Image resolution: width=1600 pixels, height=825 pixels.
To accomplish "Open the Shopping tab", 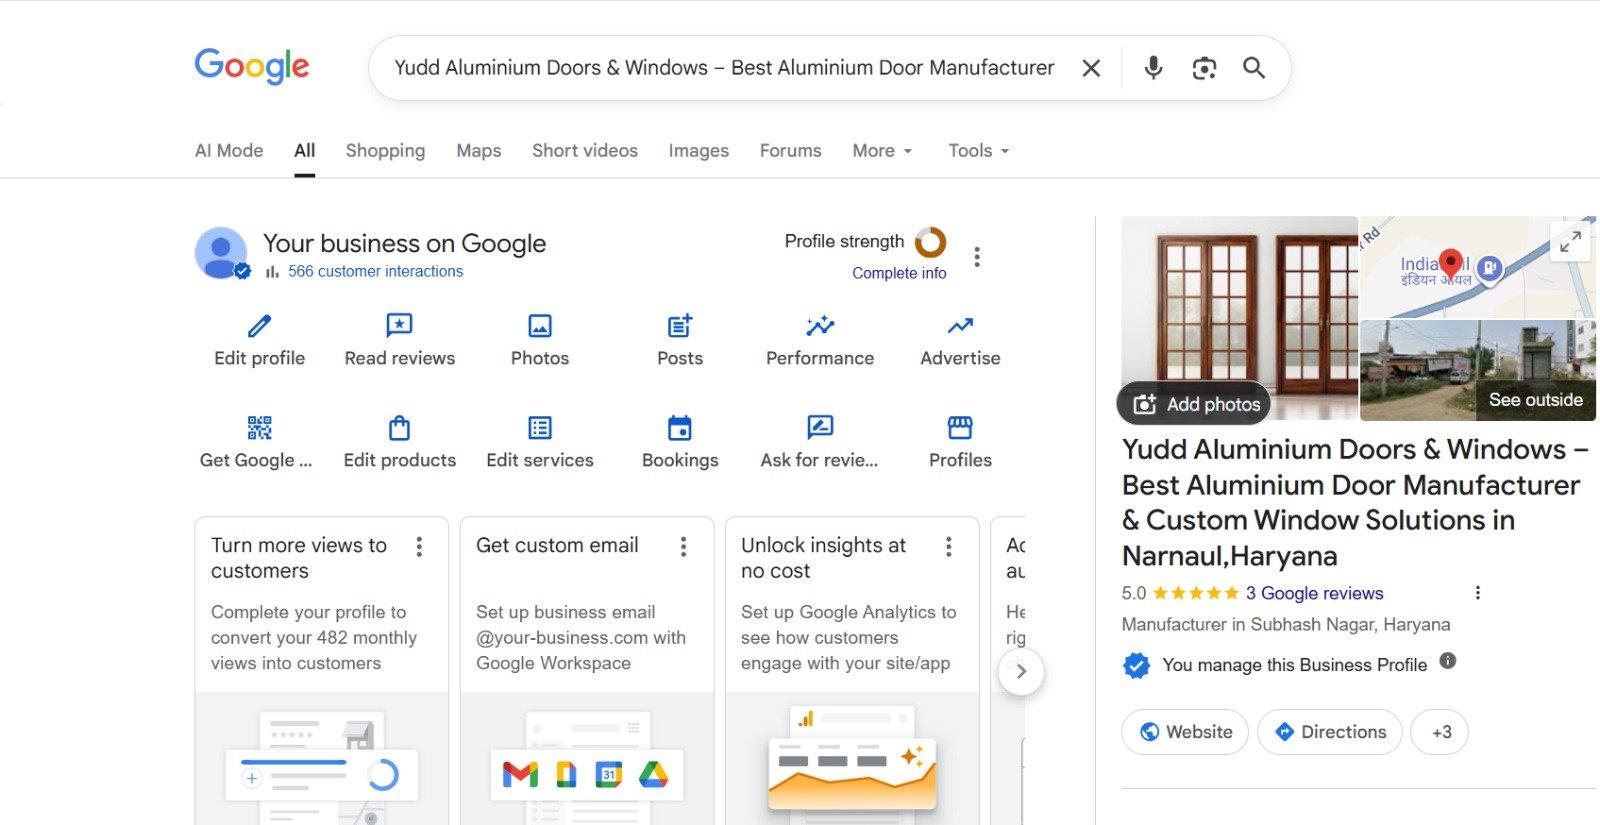I will [x=385, y=150].
